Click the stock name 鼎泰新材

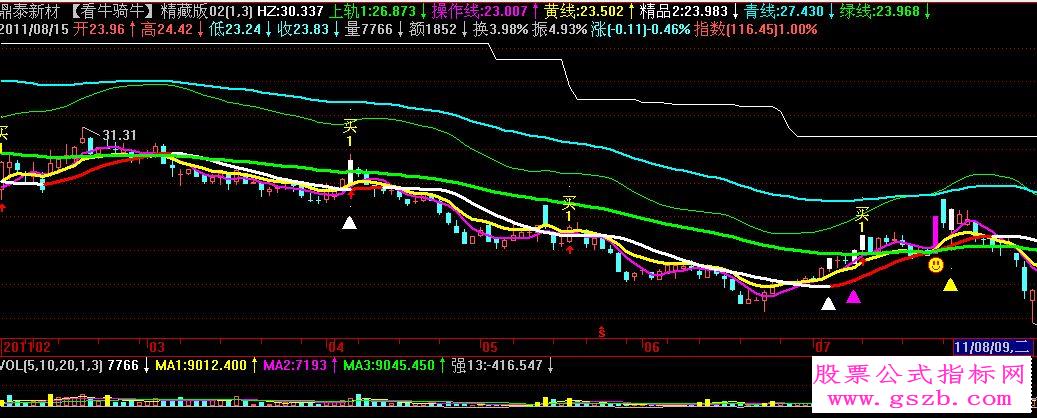coord(30,11)
